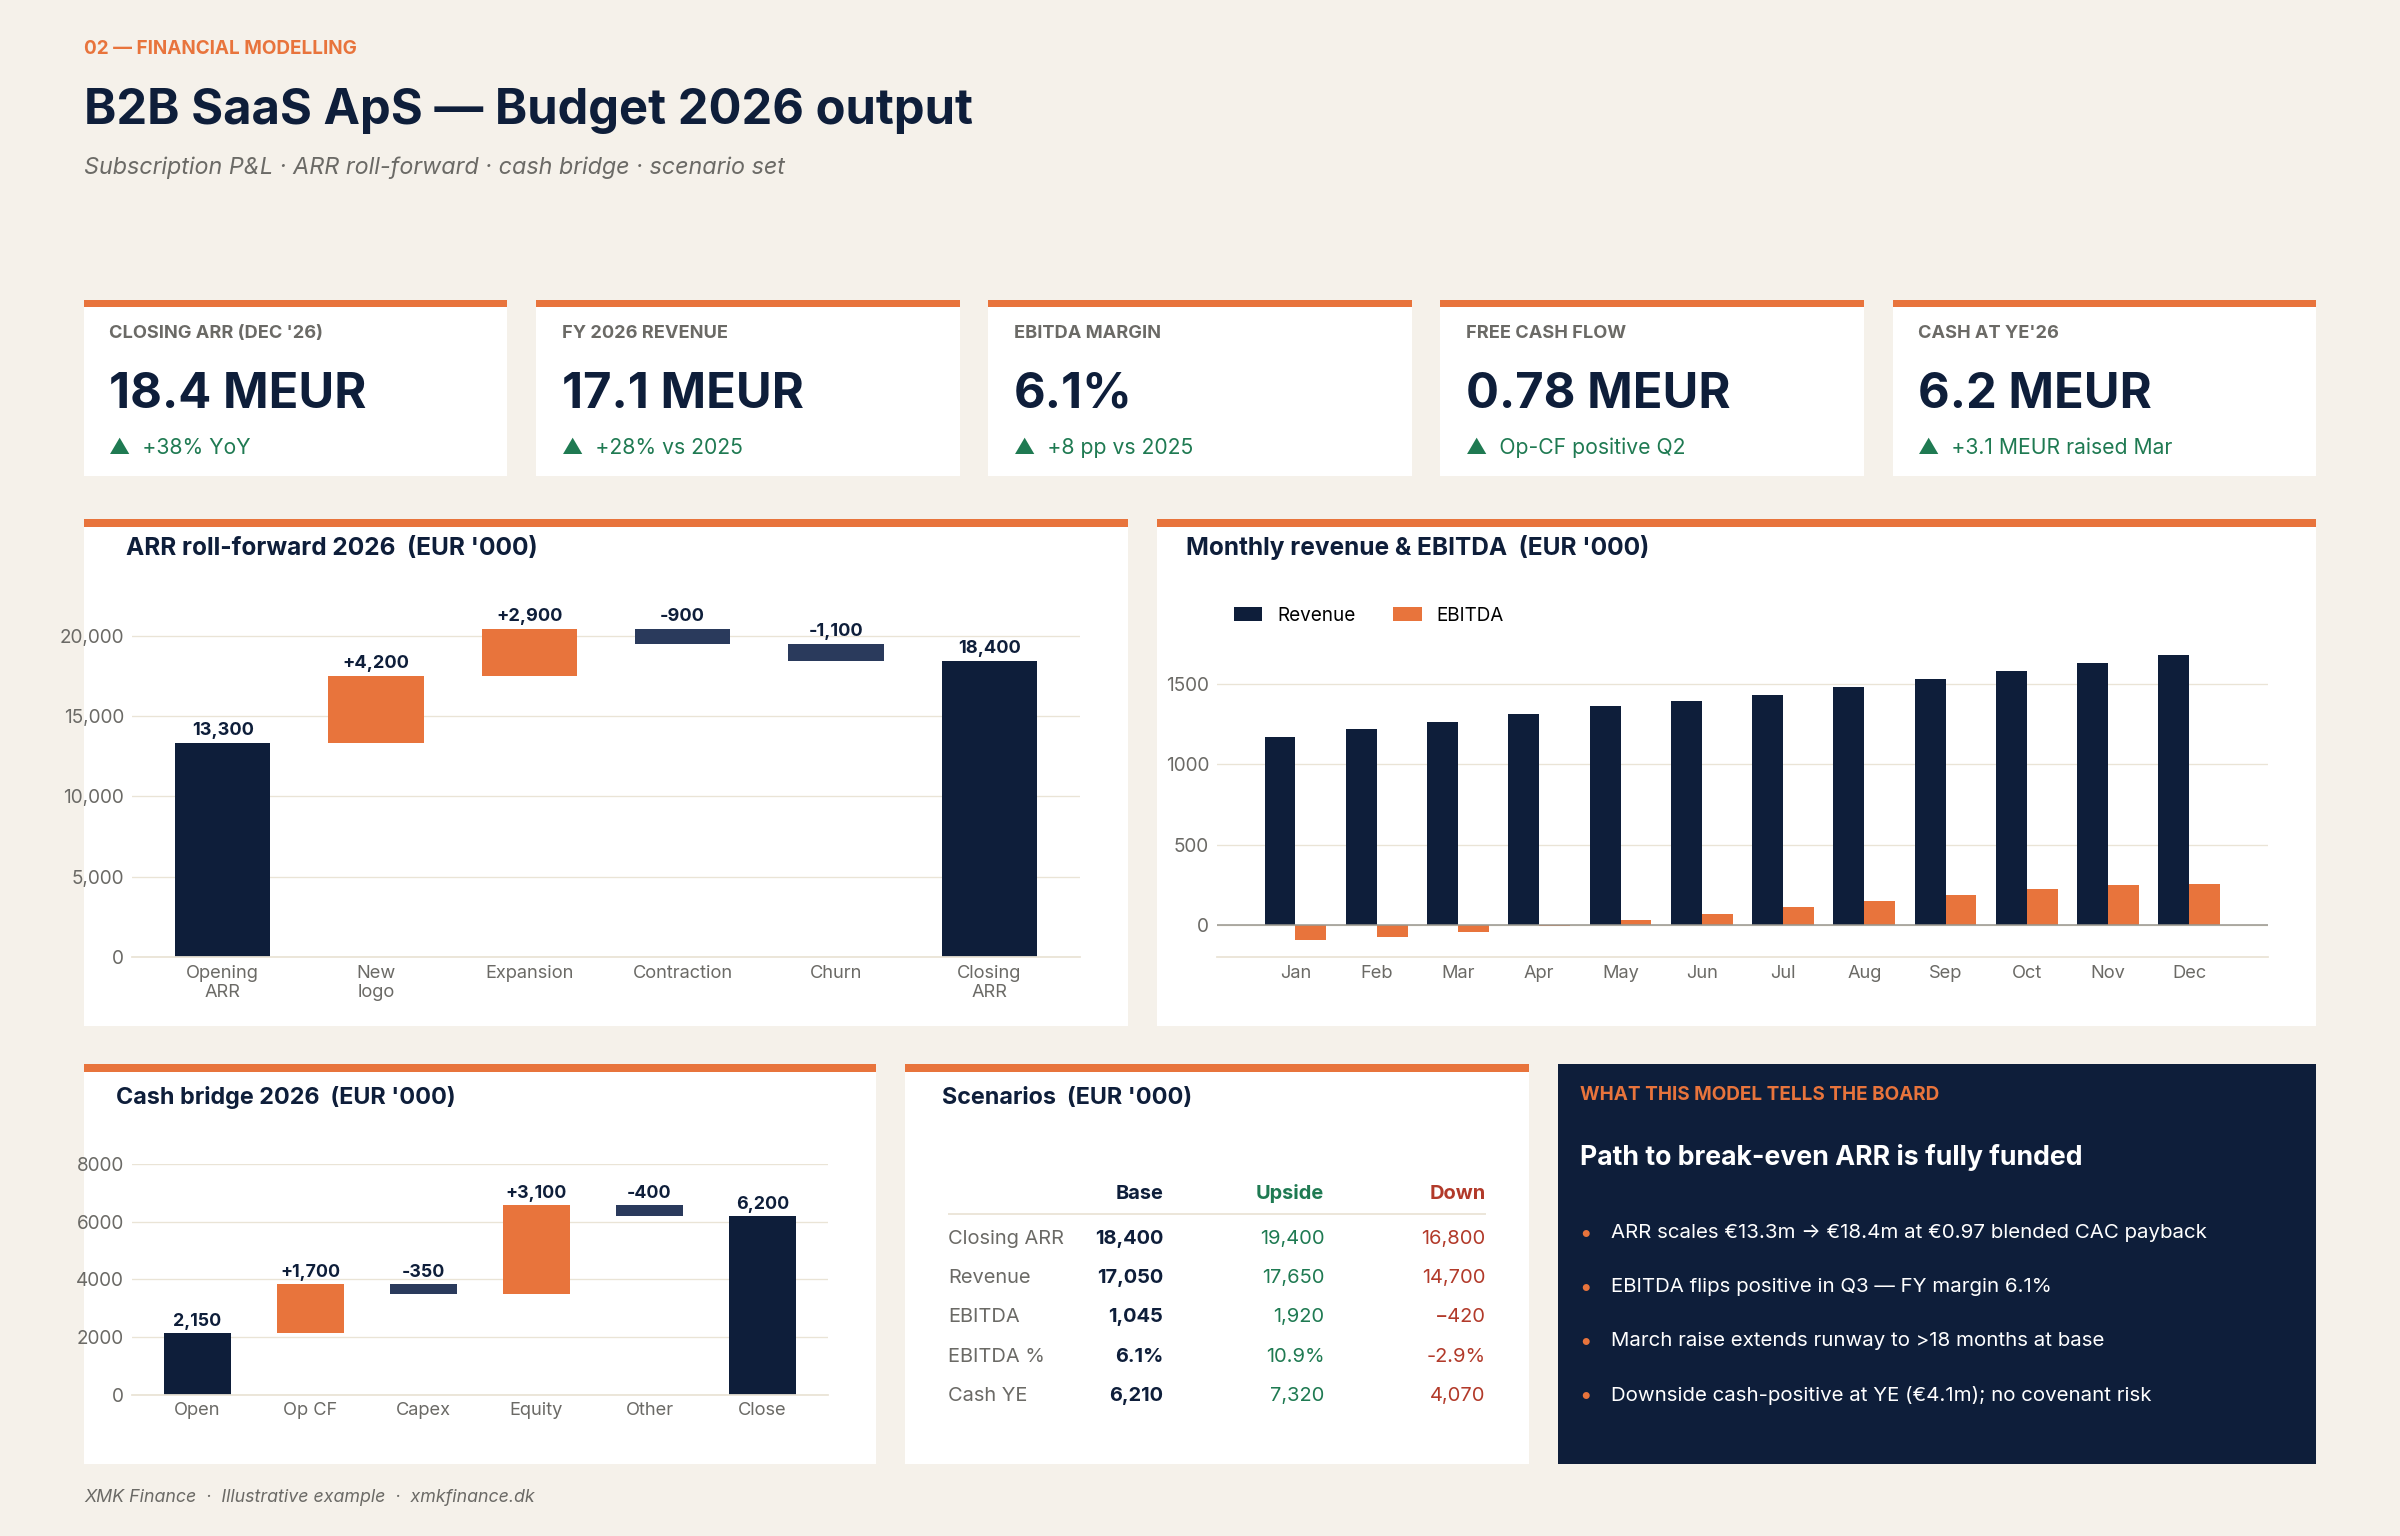Select the Upside Cash YE cell 7,320
The width and height of the screenshot is (2400, 1536).
coord(1297,1394)
